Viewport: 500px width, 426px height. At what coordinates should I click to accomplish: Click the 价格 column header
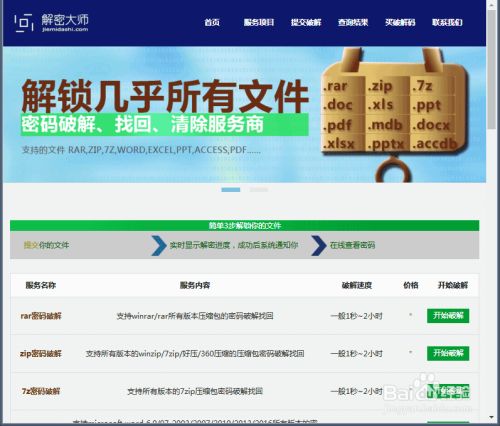[411, 285]
